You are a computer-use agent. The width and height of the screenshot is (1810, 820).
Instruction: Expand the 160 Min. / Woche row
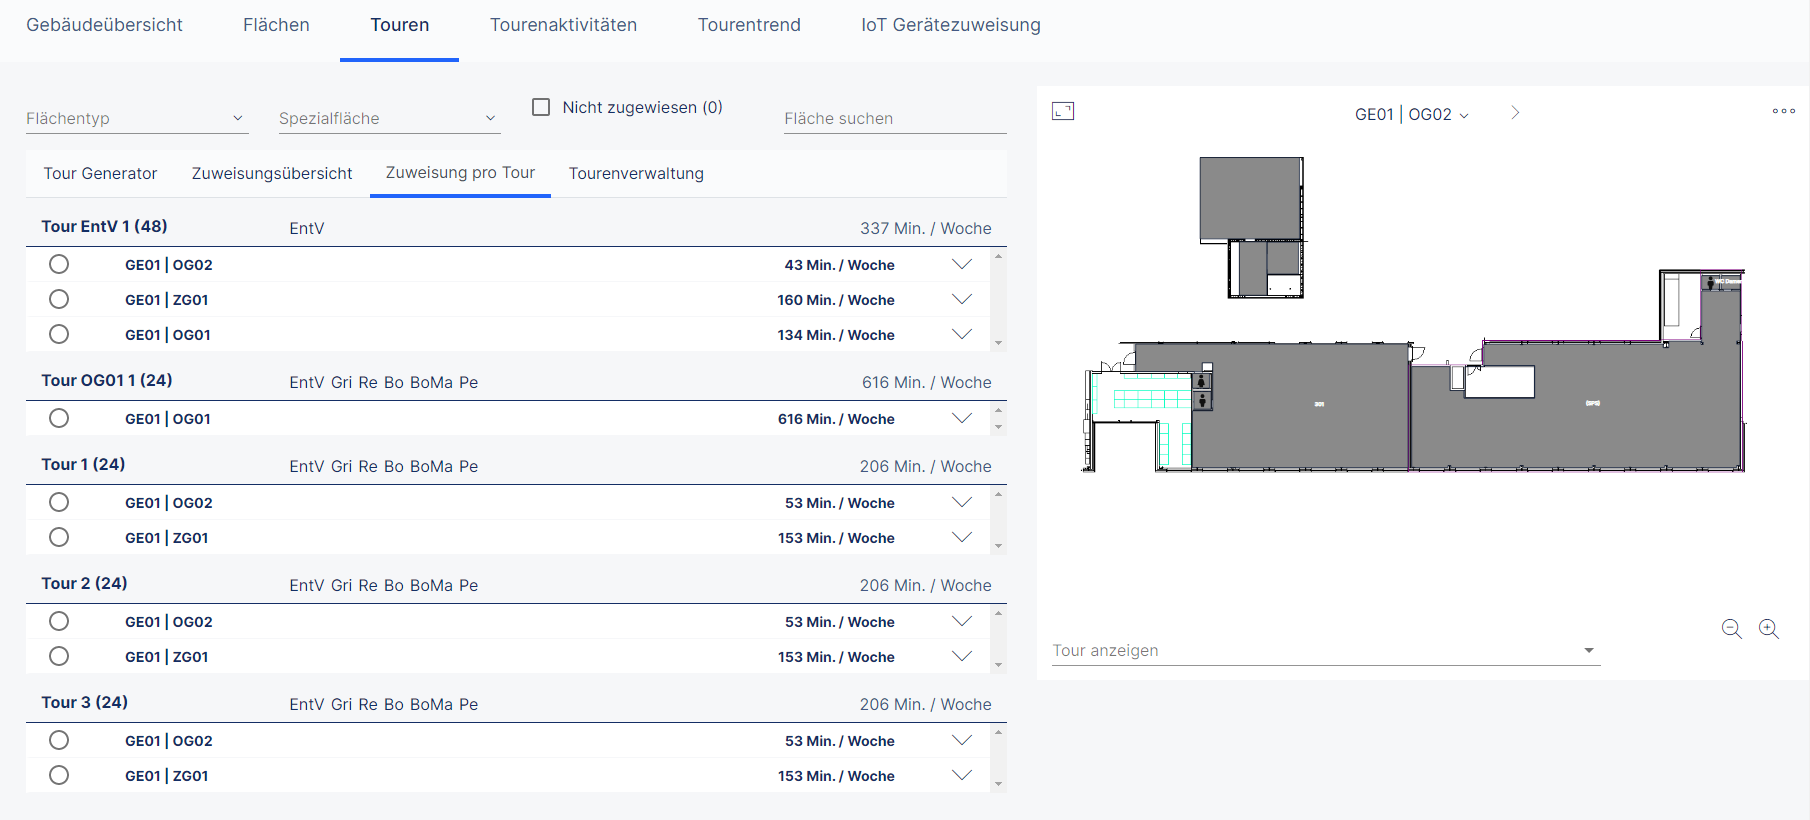[962, 300]
